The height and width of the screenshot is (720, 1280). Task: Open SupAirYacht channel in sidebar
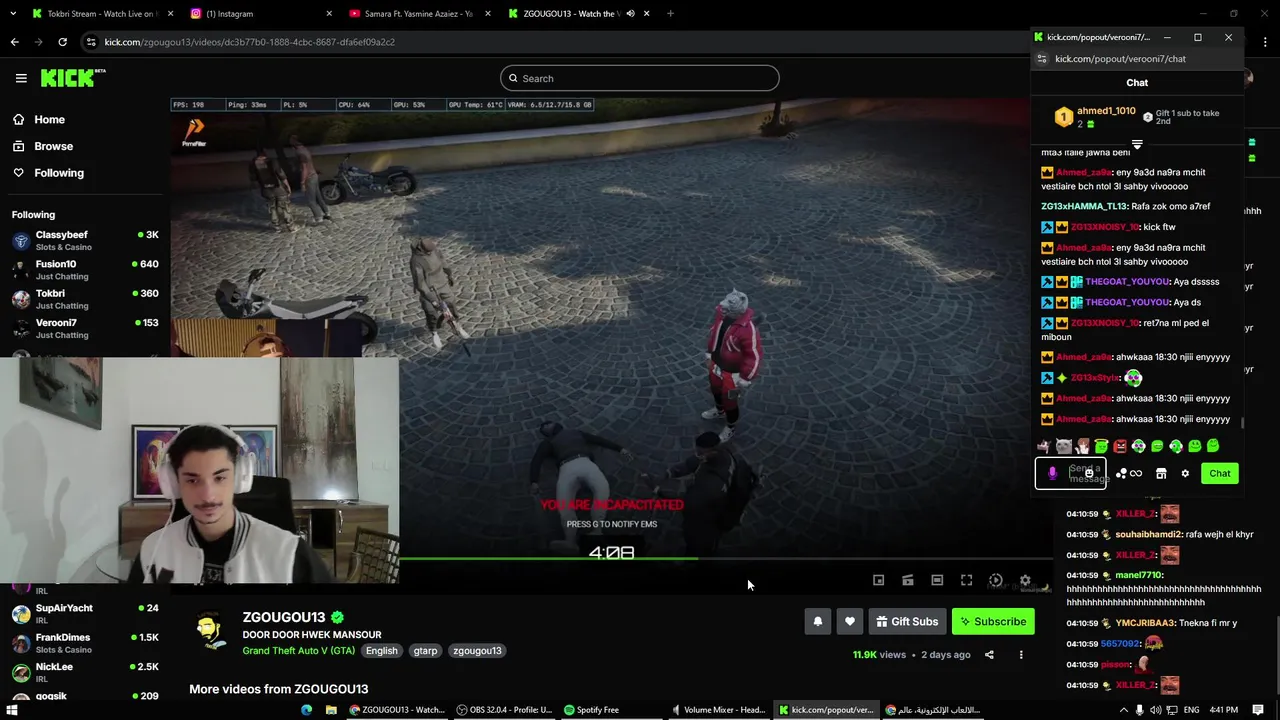85,613
